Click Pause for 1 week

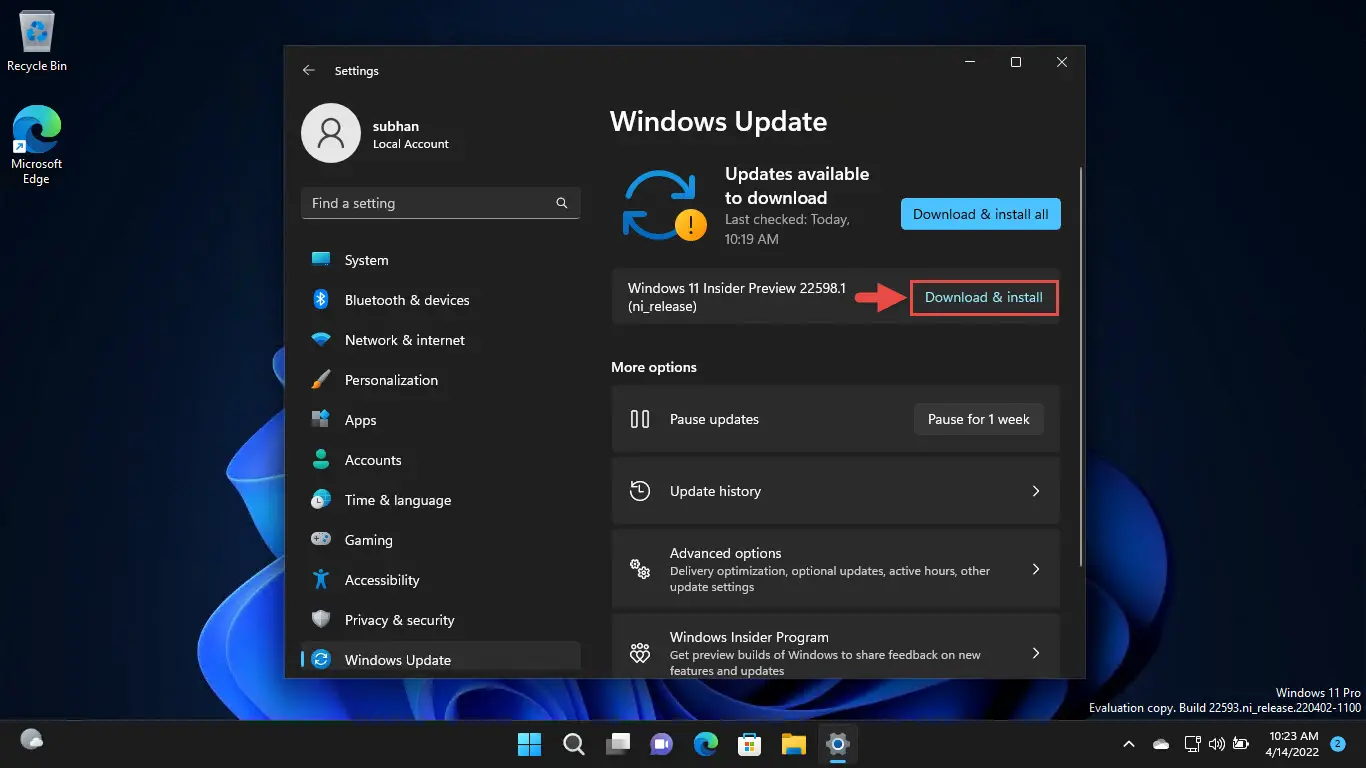(x=978, y=419)
